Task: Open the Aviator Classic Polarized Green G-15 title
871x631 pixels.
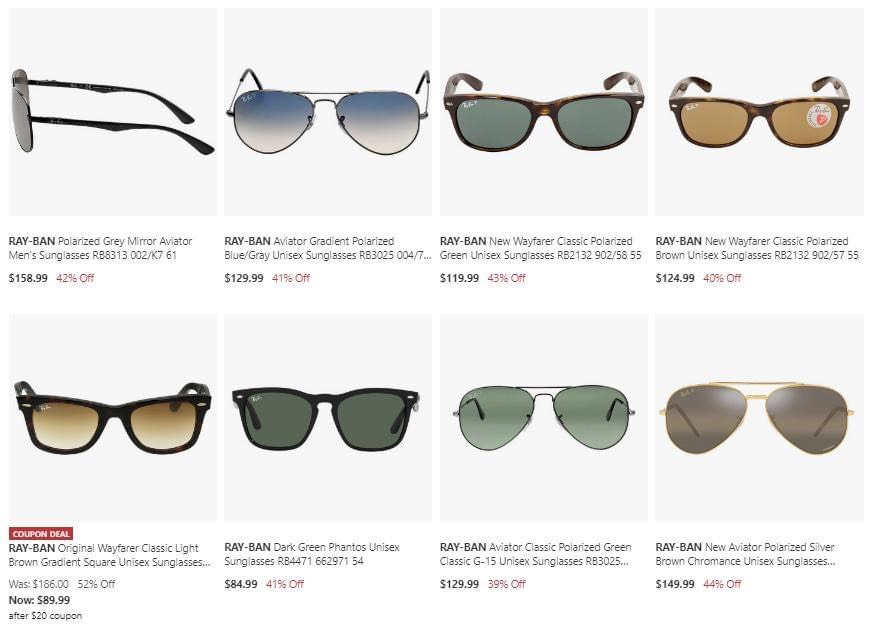Action: pyautogui.click(x=535, y=554)
